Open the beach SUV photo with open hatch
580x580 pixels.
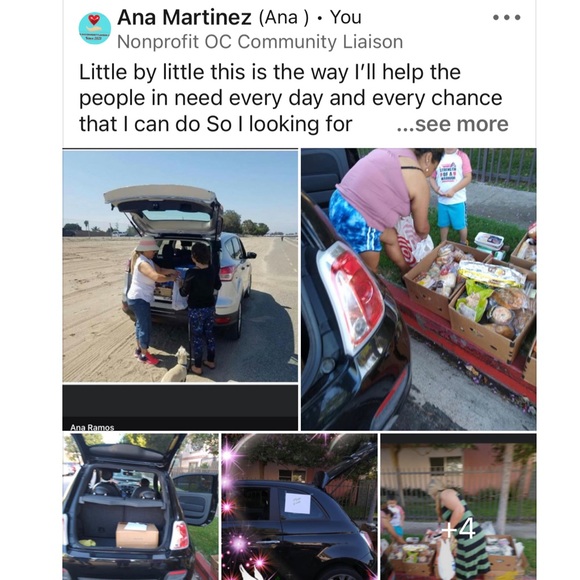coord(180,265)
